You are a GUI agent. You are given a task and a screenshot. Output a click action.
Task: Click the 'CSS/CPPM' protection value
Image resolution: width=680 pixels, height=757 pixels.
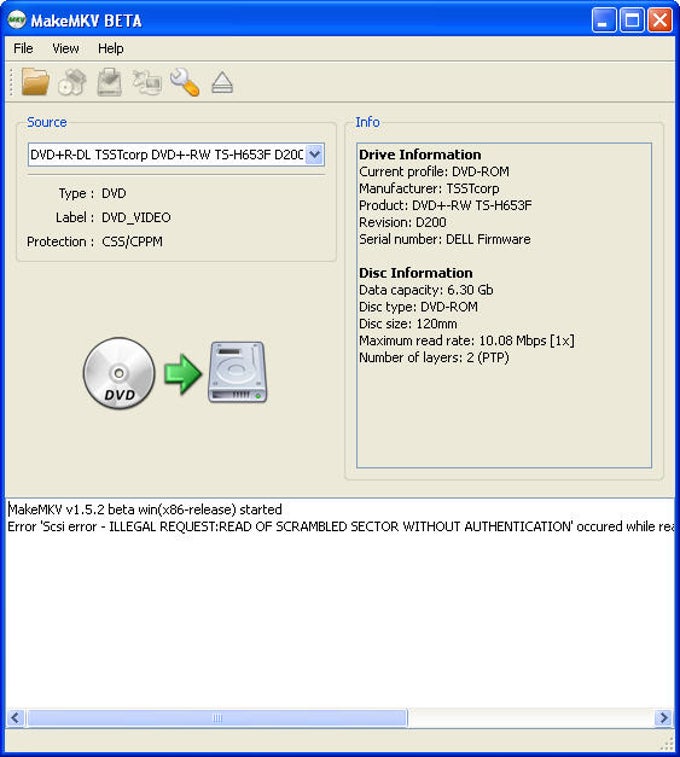(132, 241)
